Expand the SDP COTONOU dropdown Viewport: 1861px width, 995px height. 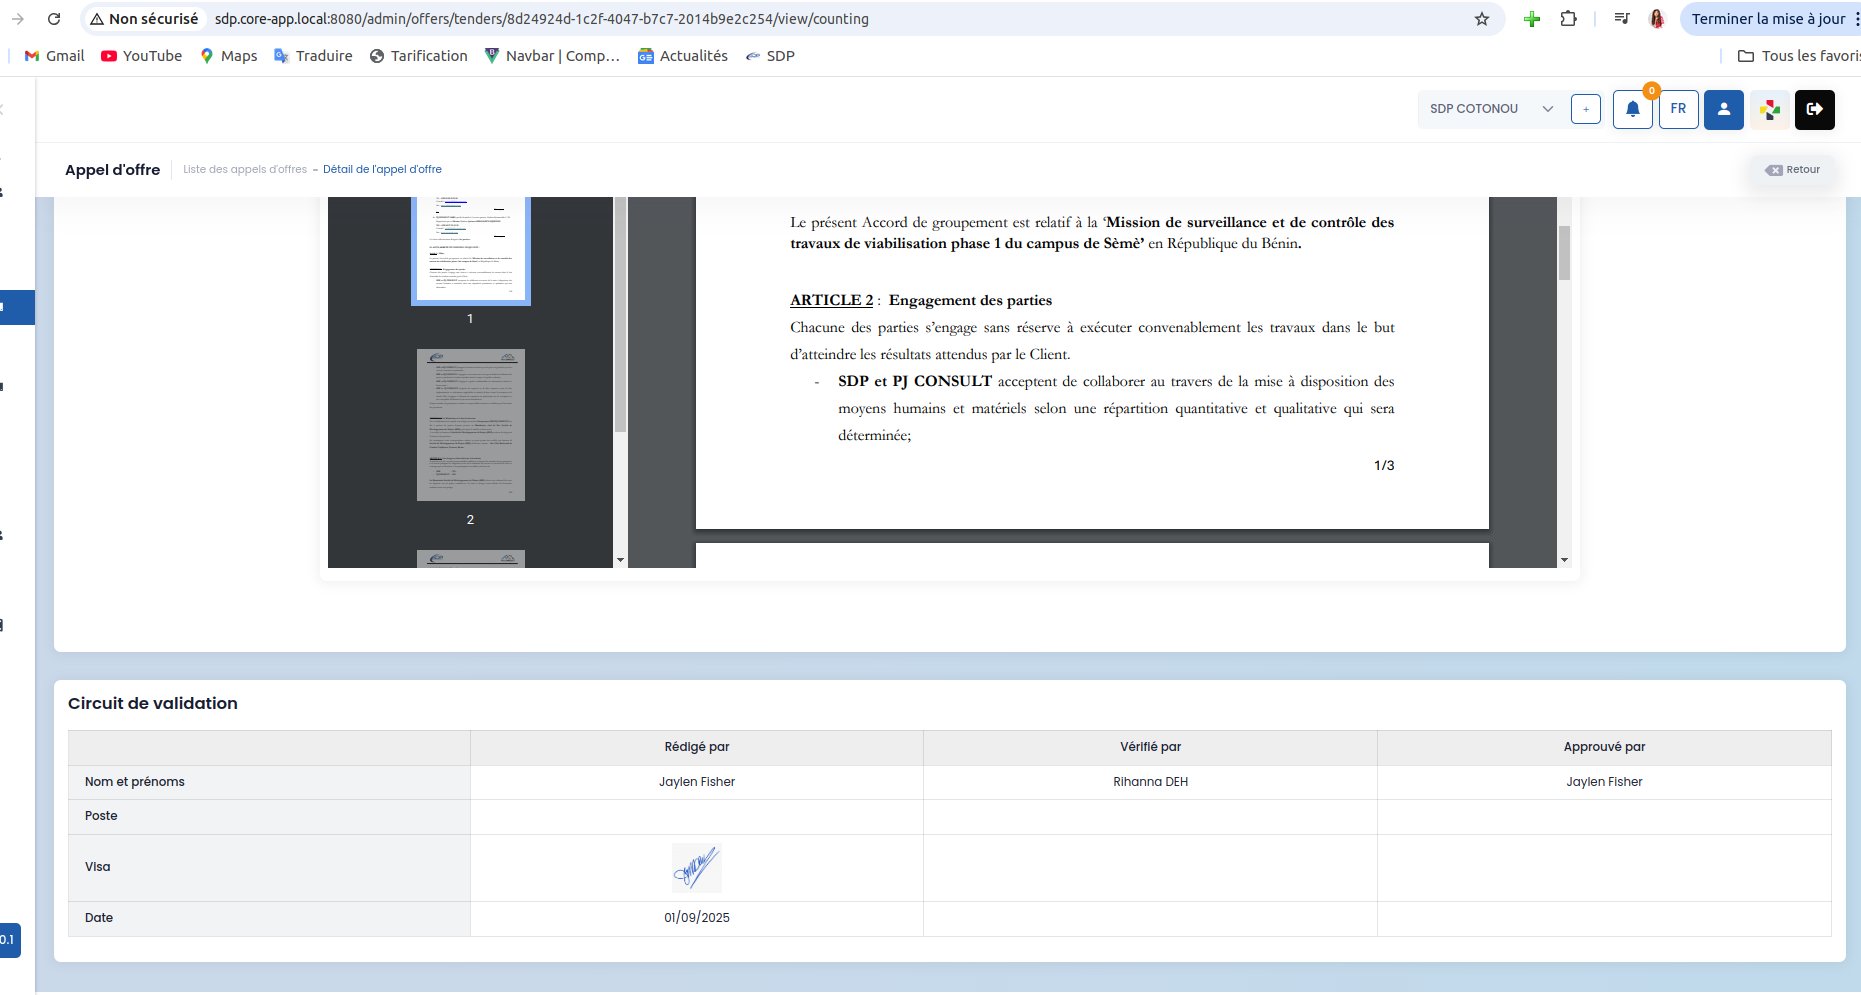tap(1491, 109)
